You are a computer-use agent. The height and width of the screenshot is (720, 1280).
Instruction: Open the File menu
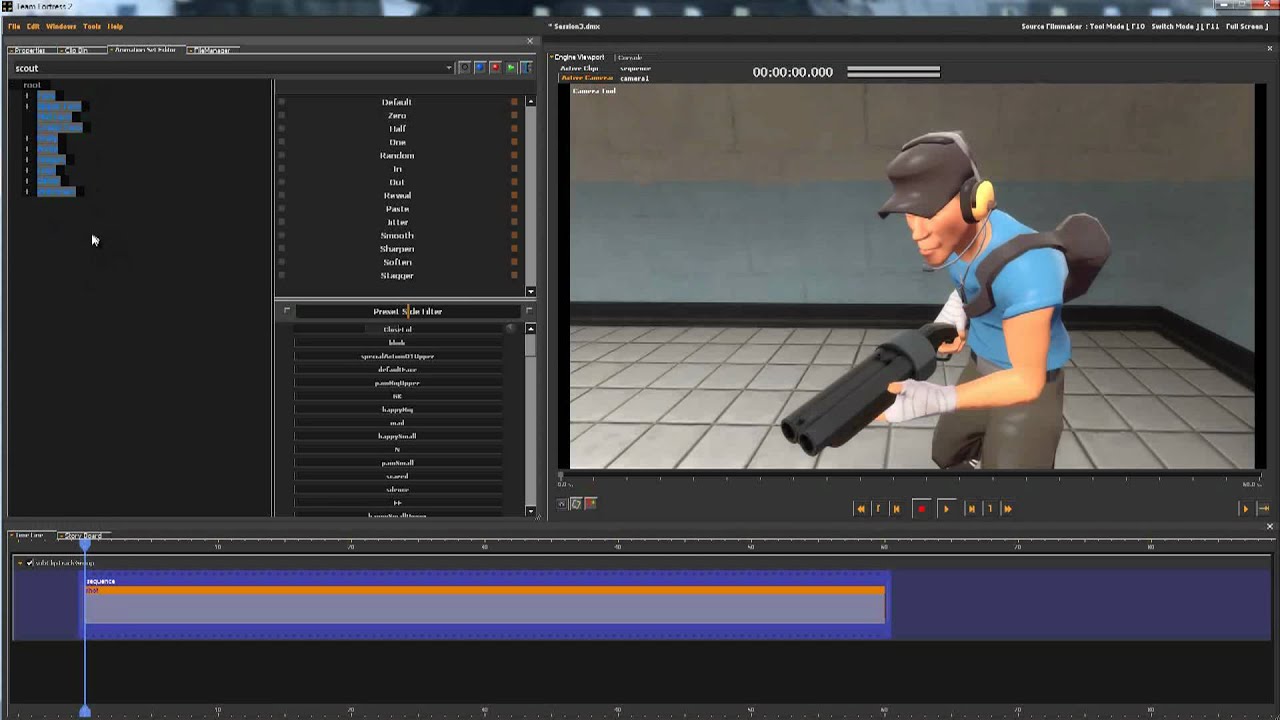[14, 26]
